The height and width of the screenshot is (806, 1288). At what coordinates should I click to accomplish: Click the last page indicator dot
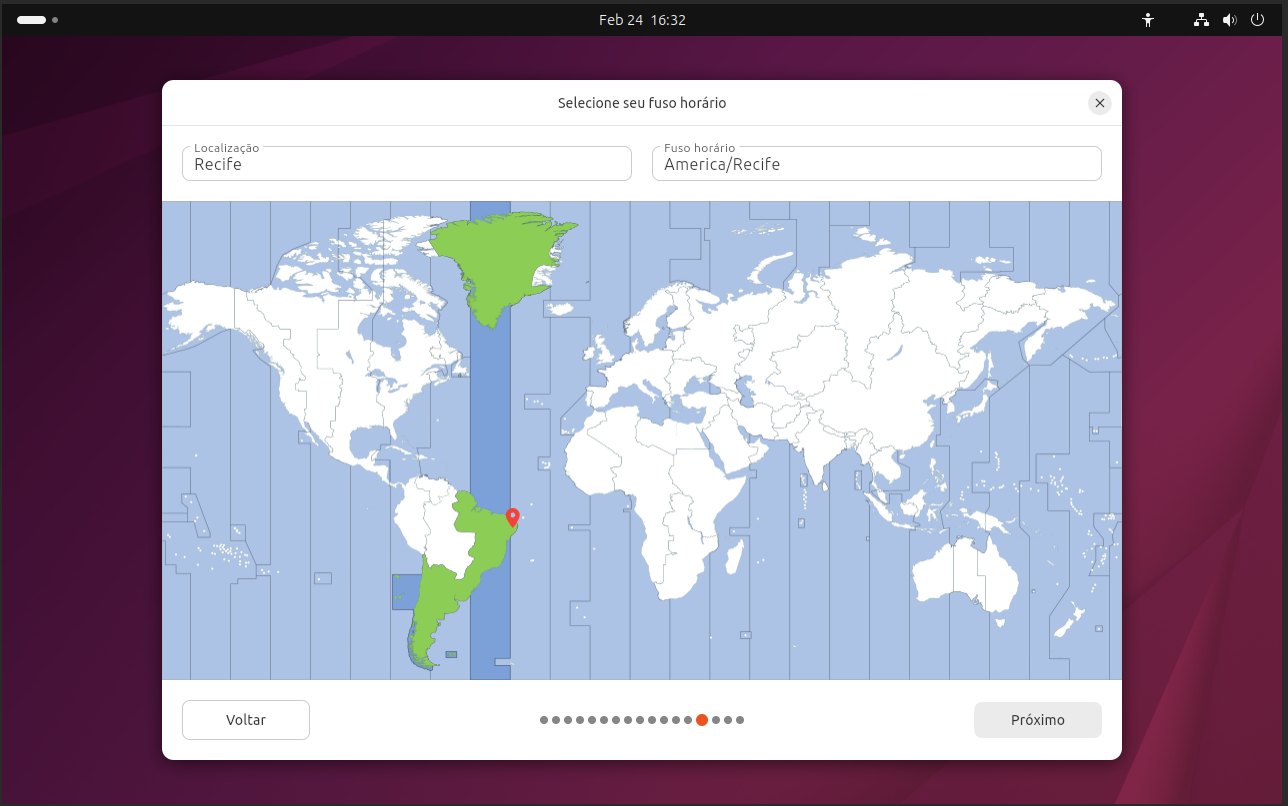tap(740, 720)
